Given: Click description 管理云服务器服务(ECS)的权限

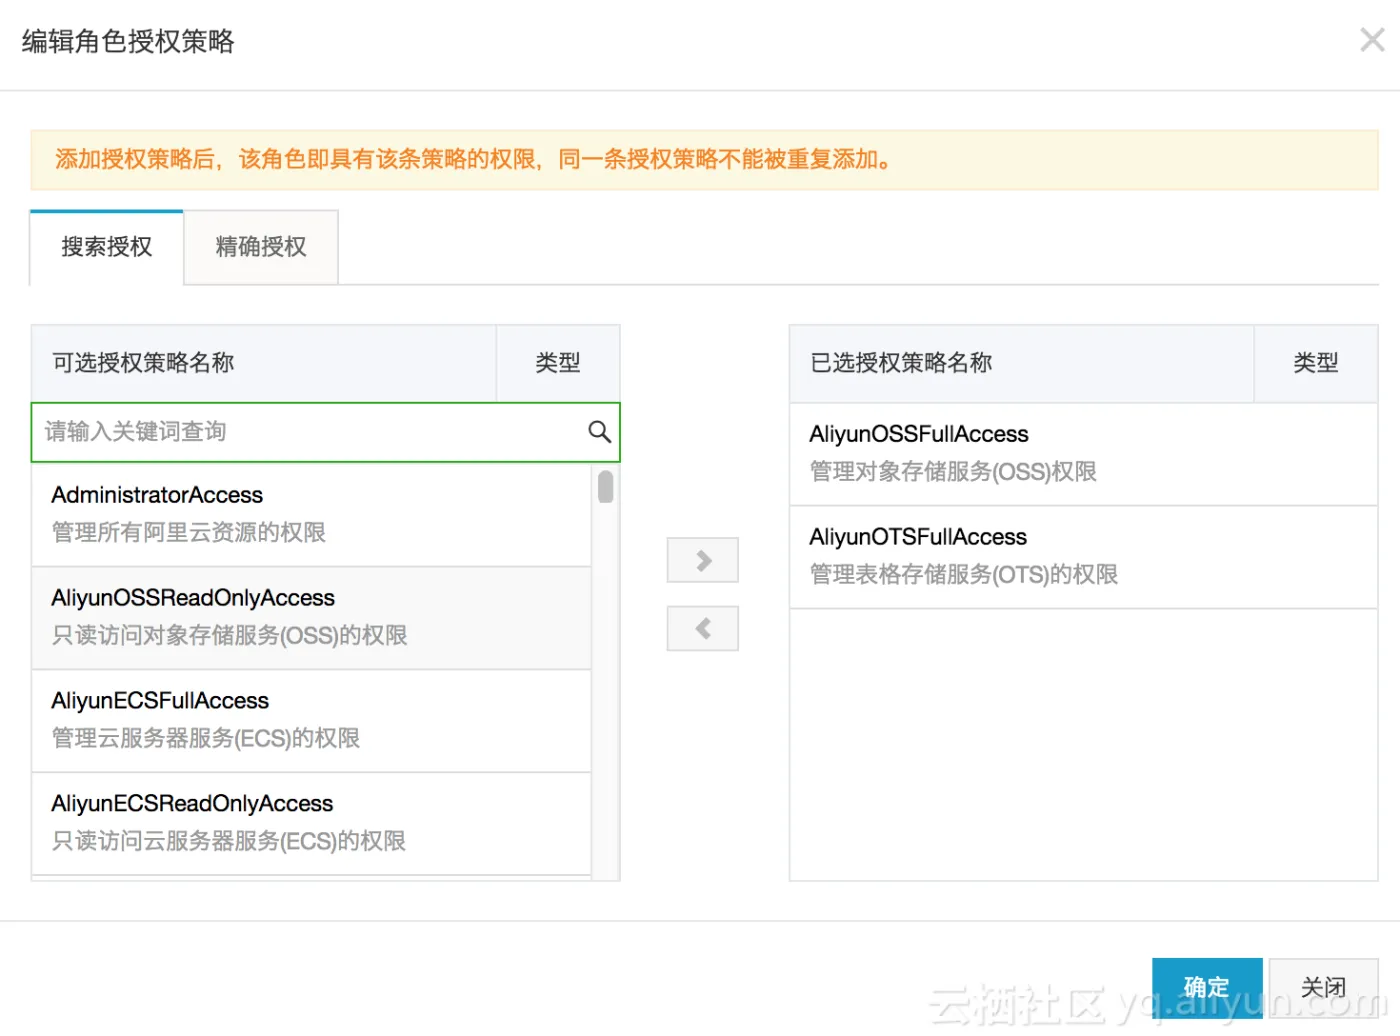Looking at the screenshot, I should 206,739.
